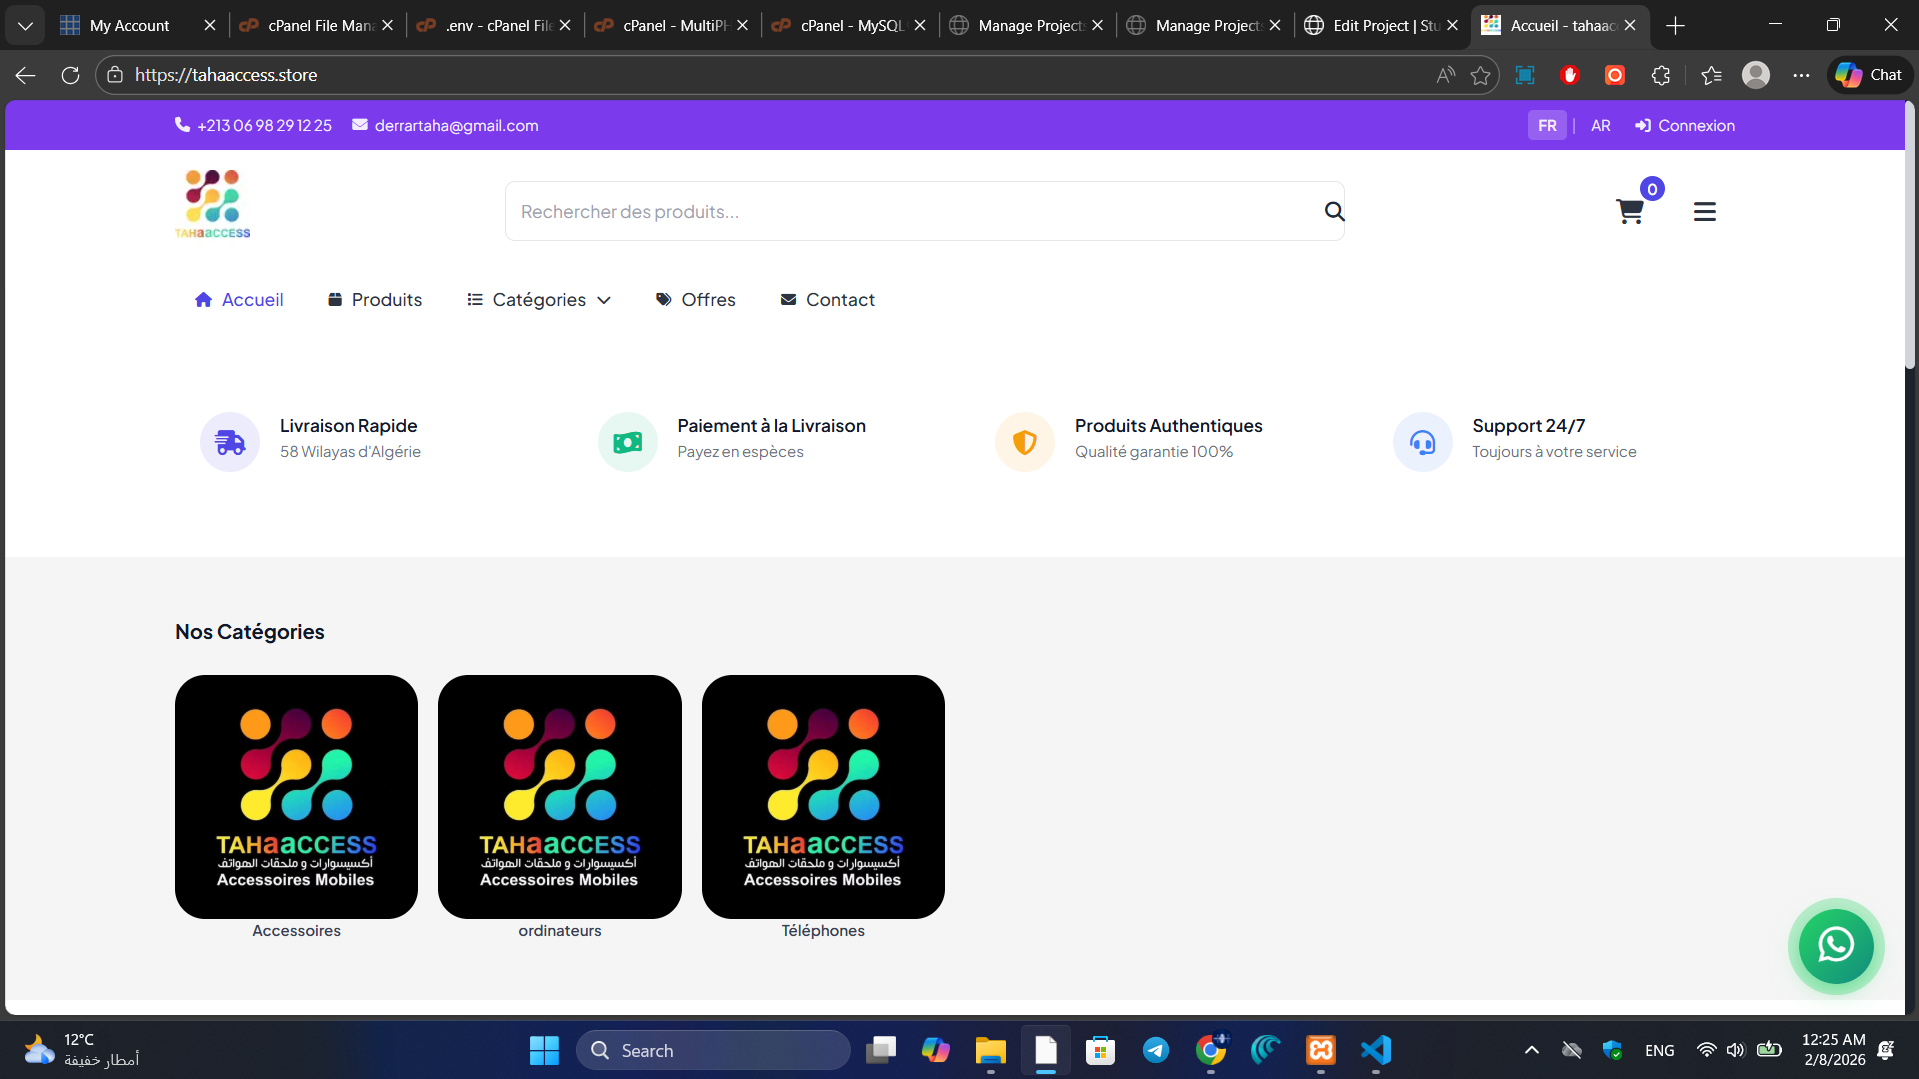Screen dimensions: 1919x1079
Task: Click the search magnifier icon
Action: point(1334,211)
